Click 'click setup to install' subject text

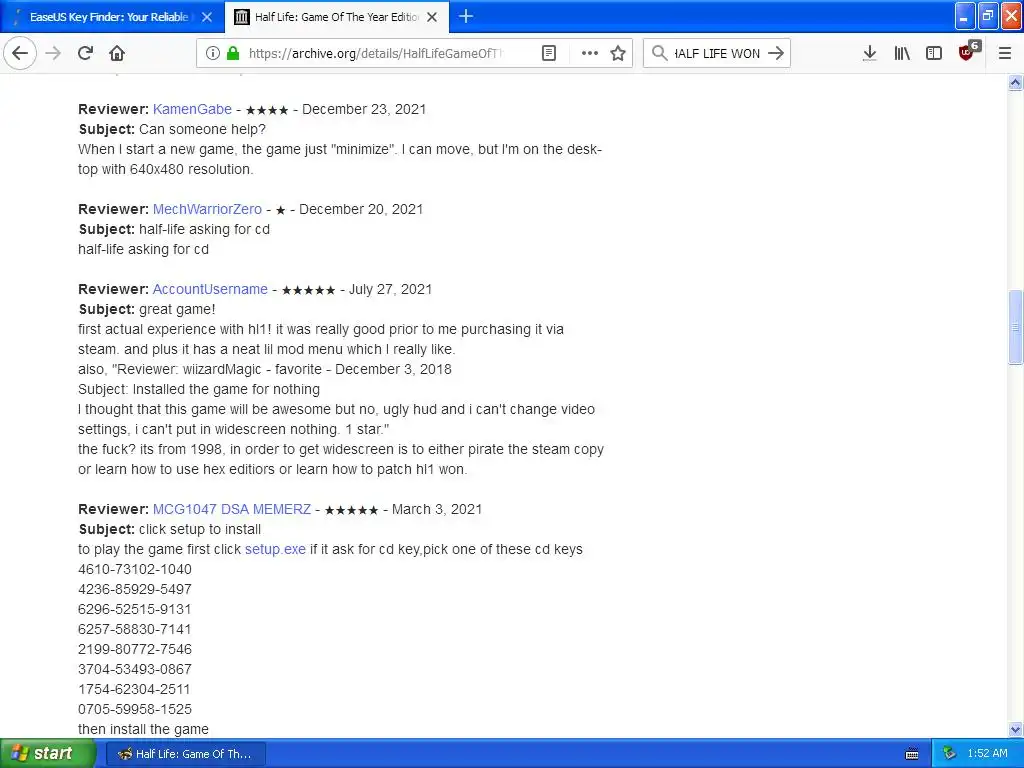[200, 529]
